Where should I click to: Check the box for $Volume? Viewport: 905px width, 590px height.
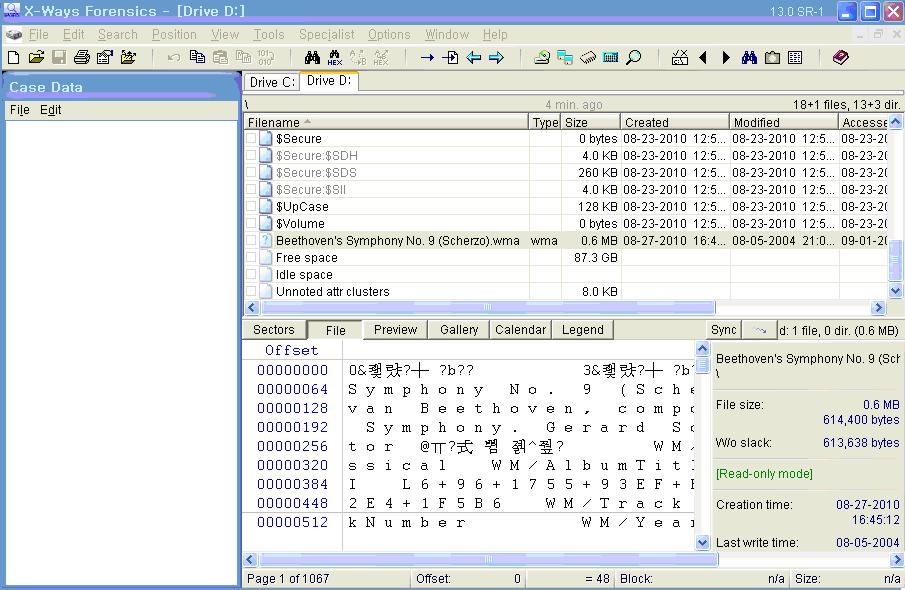click(251, 223)
